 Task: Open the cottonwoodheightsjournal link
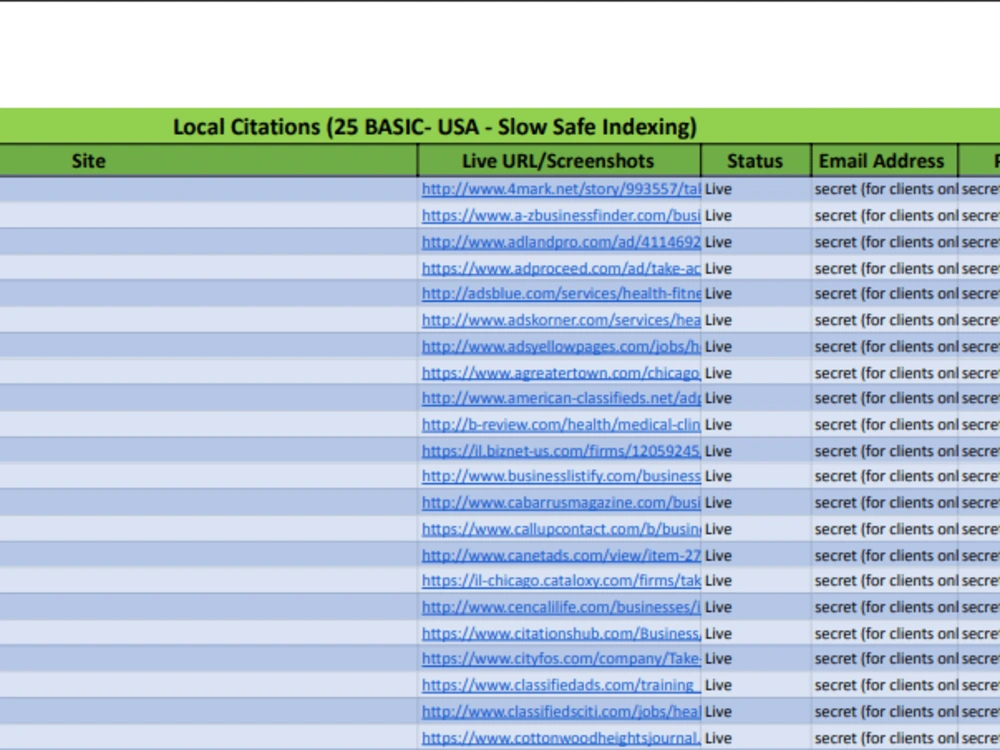(x=561, y=739)
